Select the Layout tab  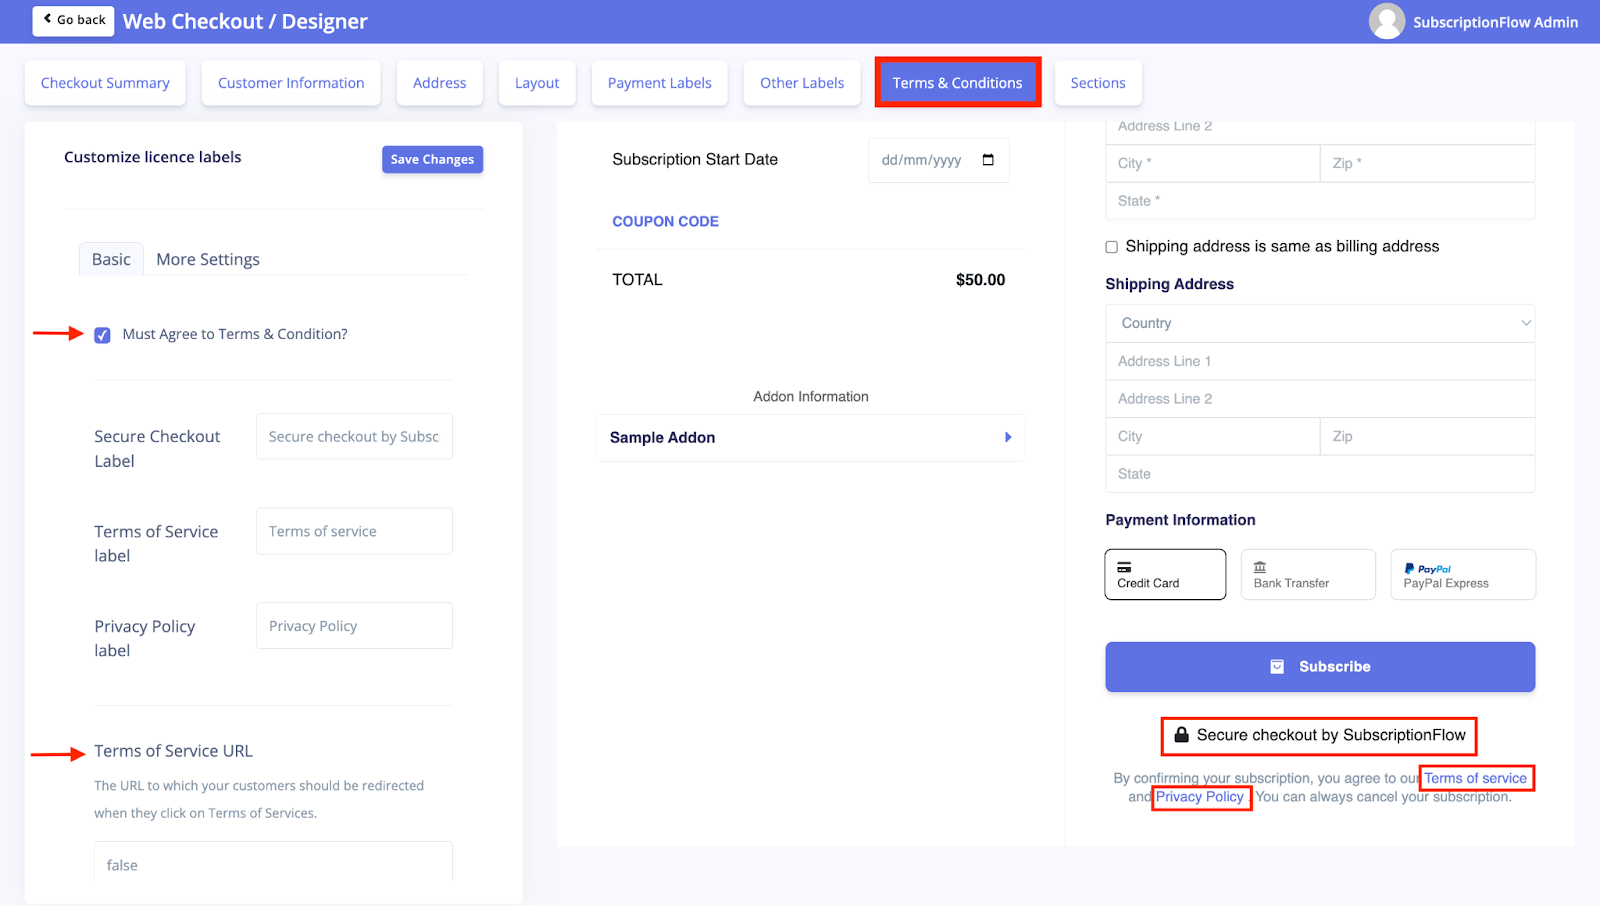[537, 83]
